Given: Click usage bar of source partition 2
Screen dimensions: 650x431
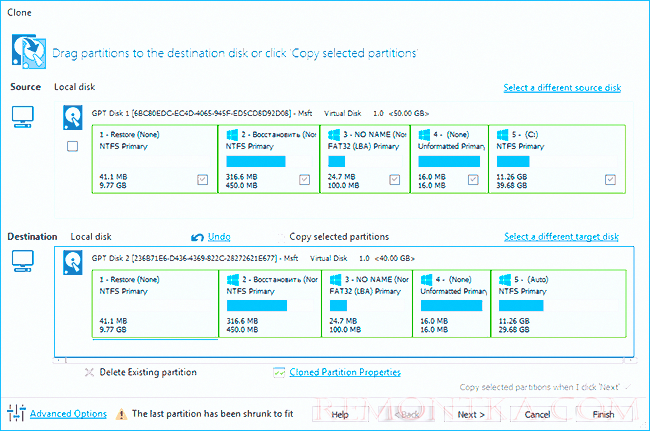Looking at the screenshot, I should 269,161.
